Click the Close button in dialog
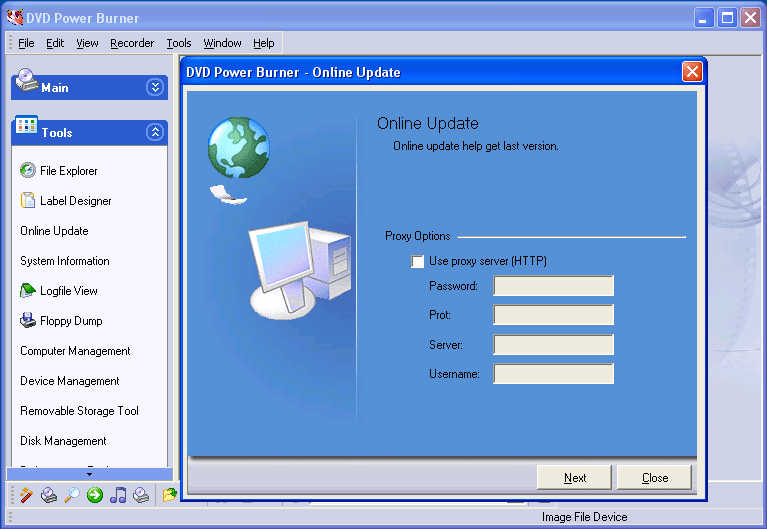 pos(654,478)
